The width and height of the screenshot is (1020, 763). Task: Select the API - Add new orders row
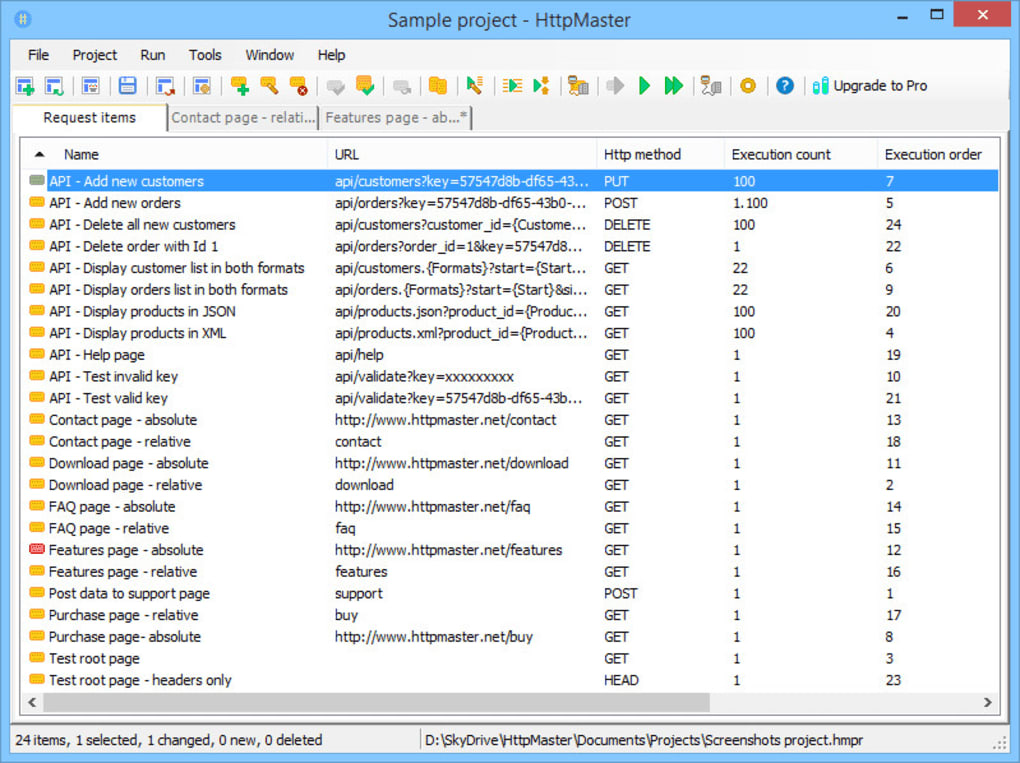(511, 203)
